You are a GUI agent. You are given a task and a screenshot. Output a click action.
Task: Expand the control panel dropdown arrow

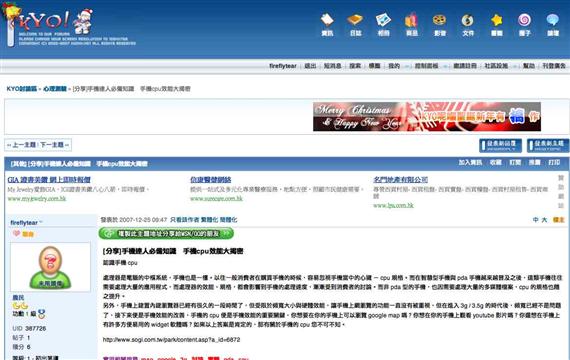click(445, 66)
